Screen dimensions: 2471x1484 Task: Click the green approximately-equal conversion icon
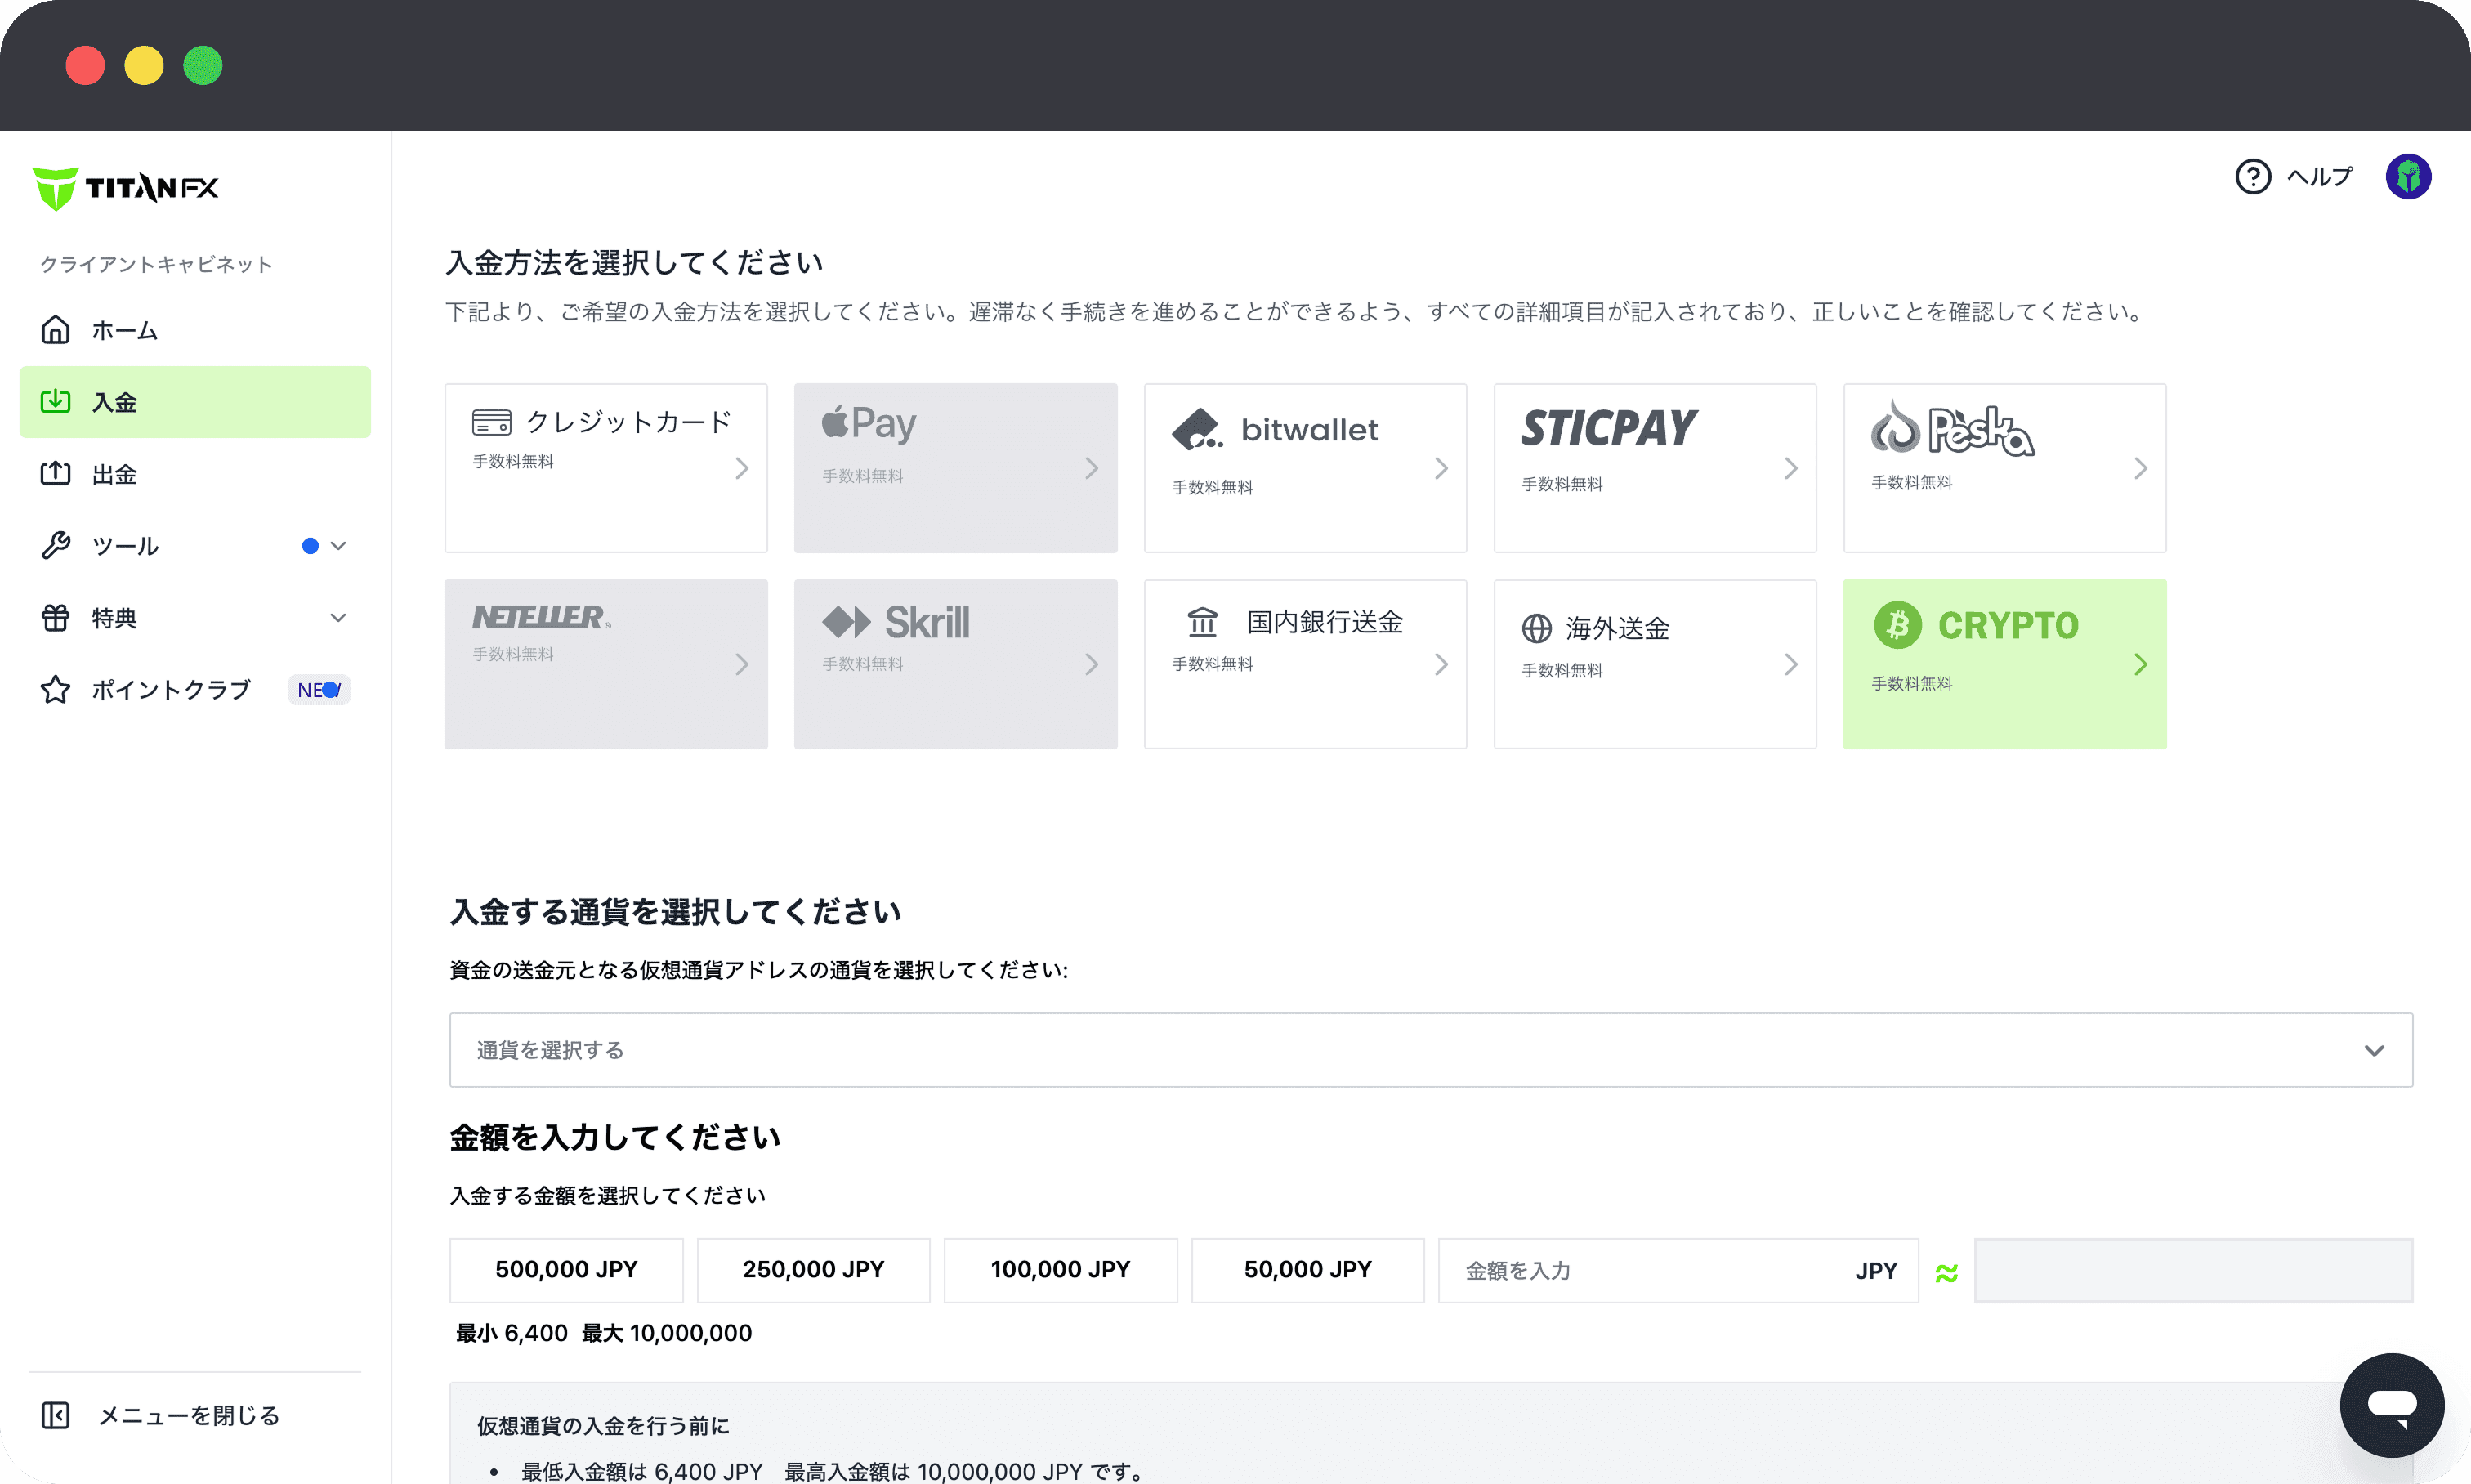[x=1946, y=1272]
